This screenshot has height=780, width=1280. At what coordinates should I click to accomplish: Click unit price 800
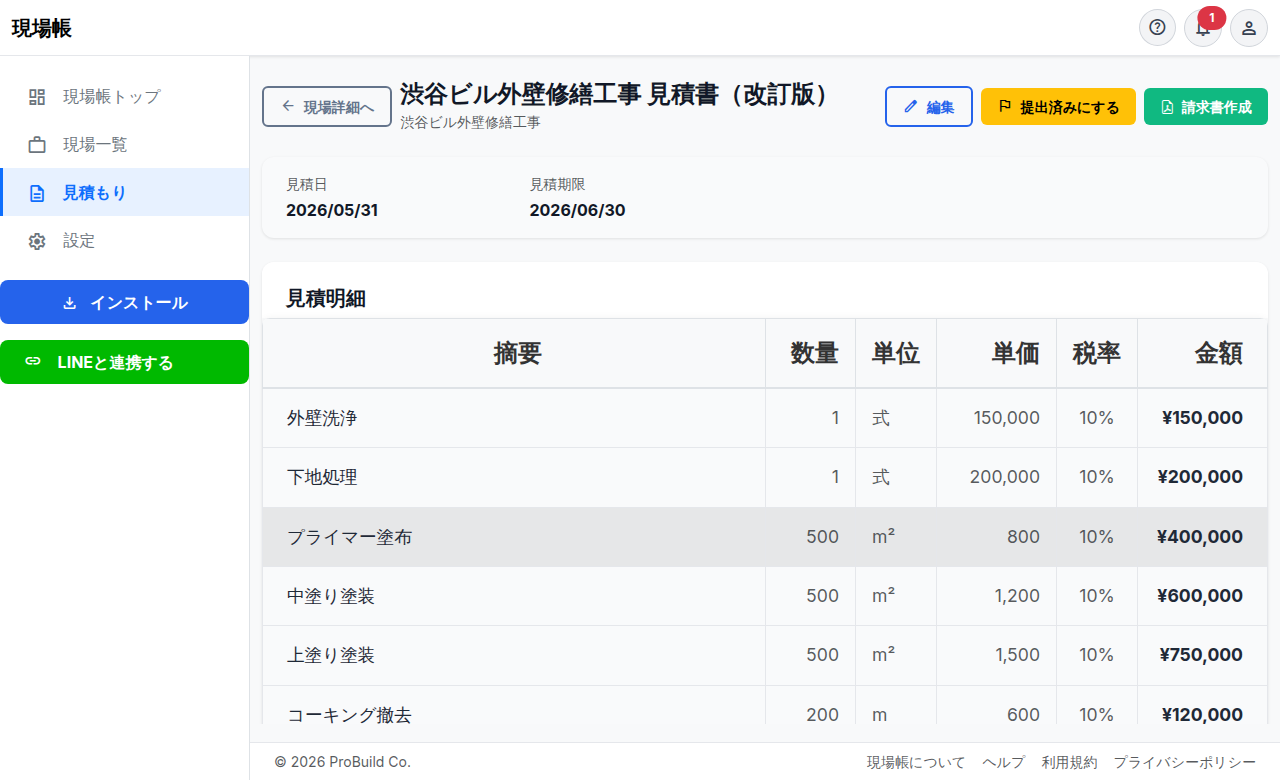point(1024,537)
